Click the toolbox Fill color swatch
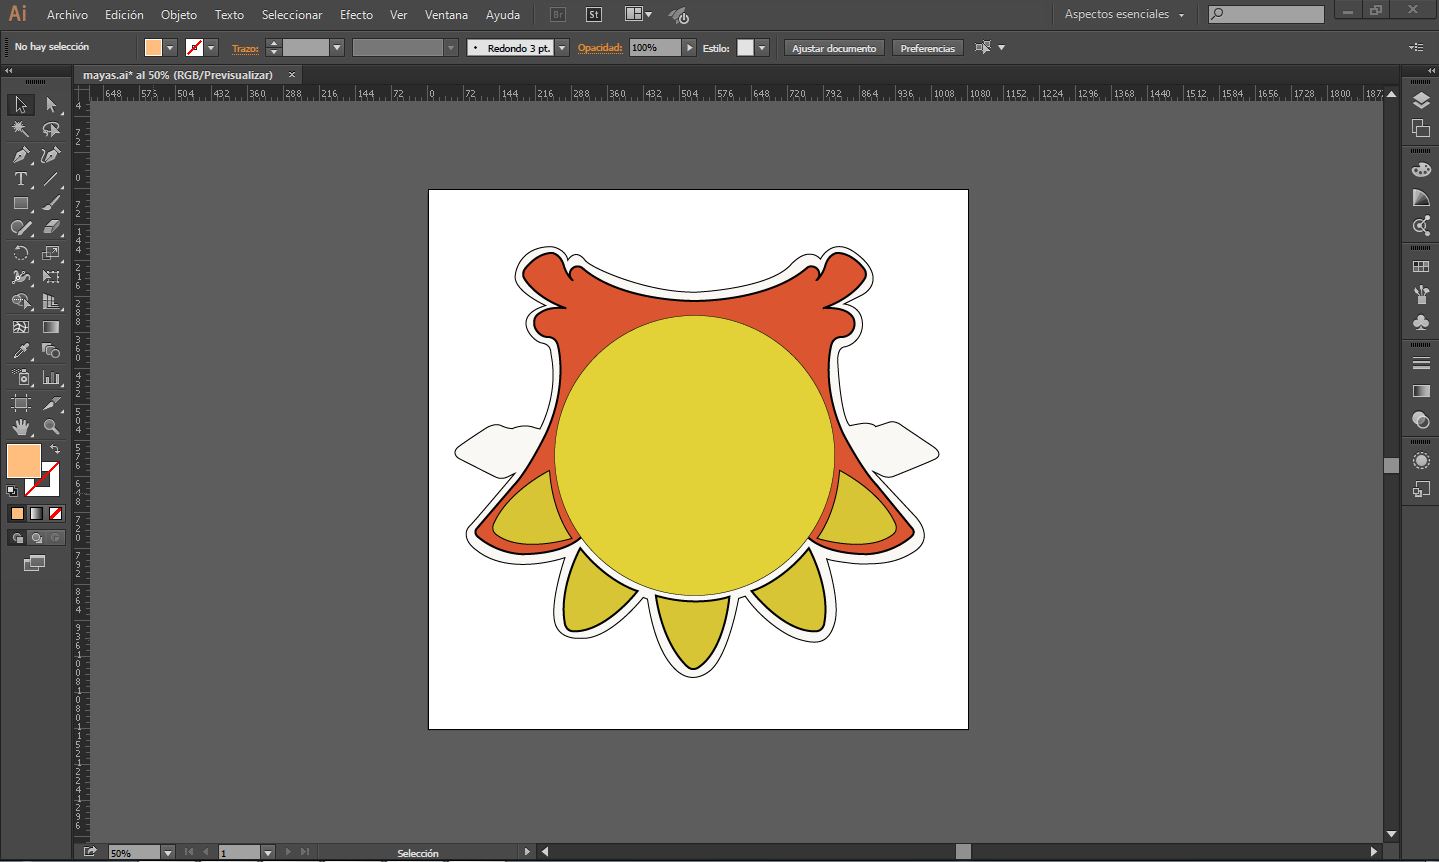This screenshot has width=1439, height=862. pyautogui.click(x=22, y=462)
